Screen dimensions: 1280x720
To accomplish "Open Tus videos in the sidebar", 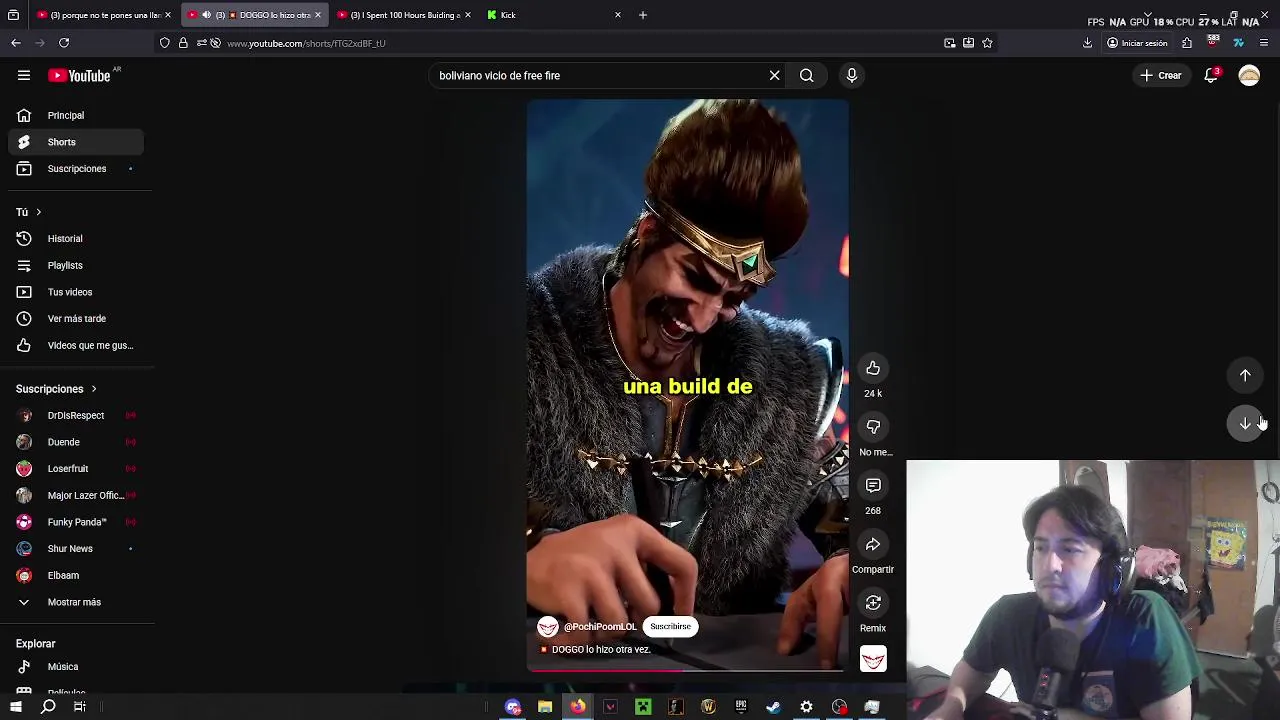I will click(x=76, y=292).
